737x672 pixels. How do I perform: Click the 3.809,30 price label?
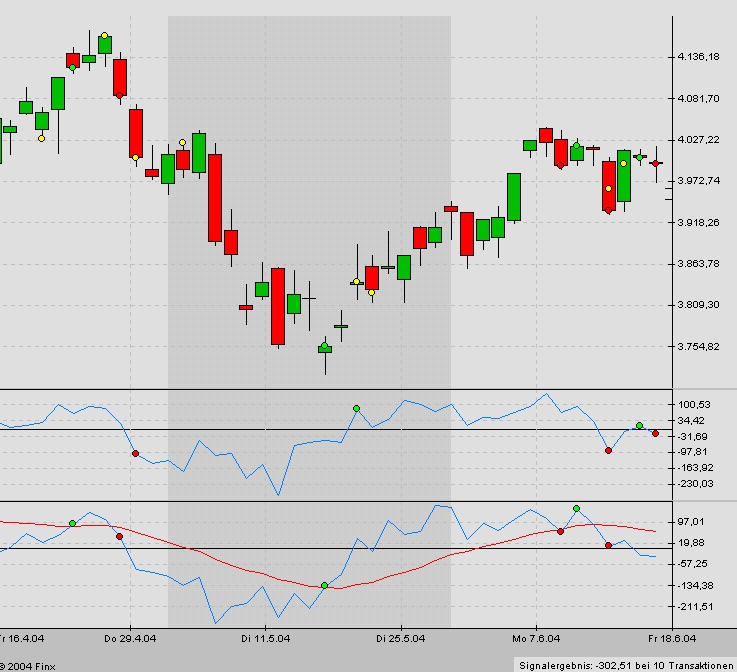coord(698,305)
